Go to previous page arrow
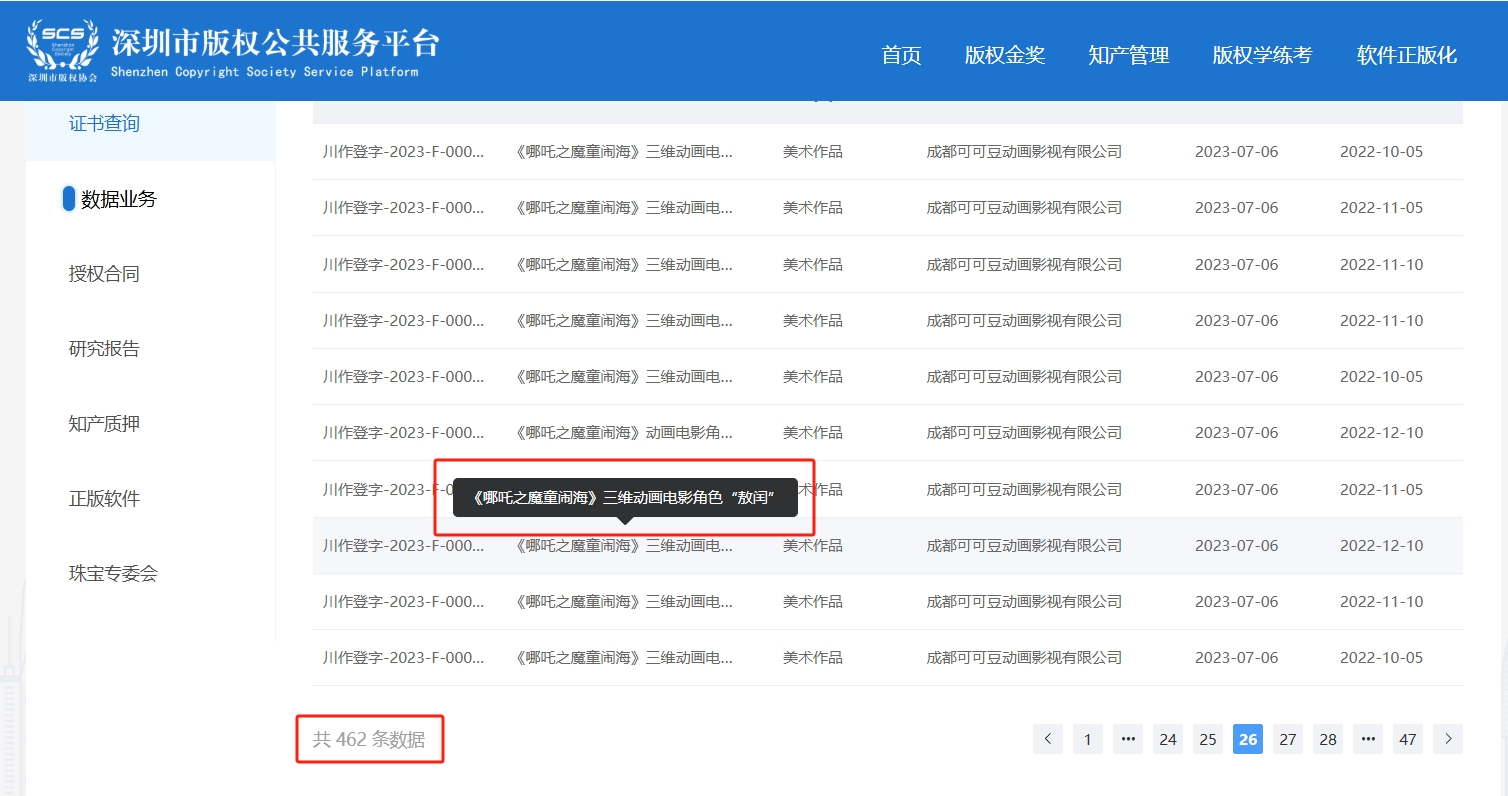1508x796 pixels. click(x=1048, y=739)
